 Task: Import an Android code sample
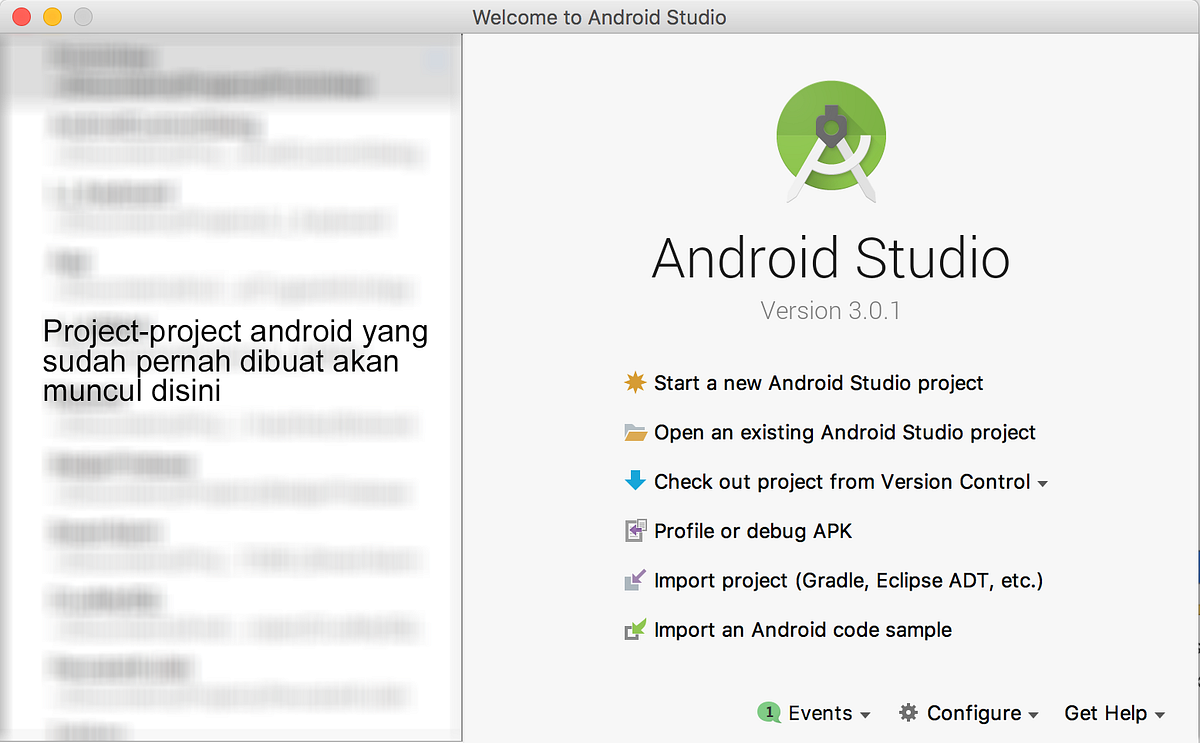[x=801, y=630]
